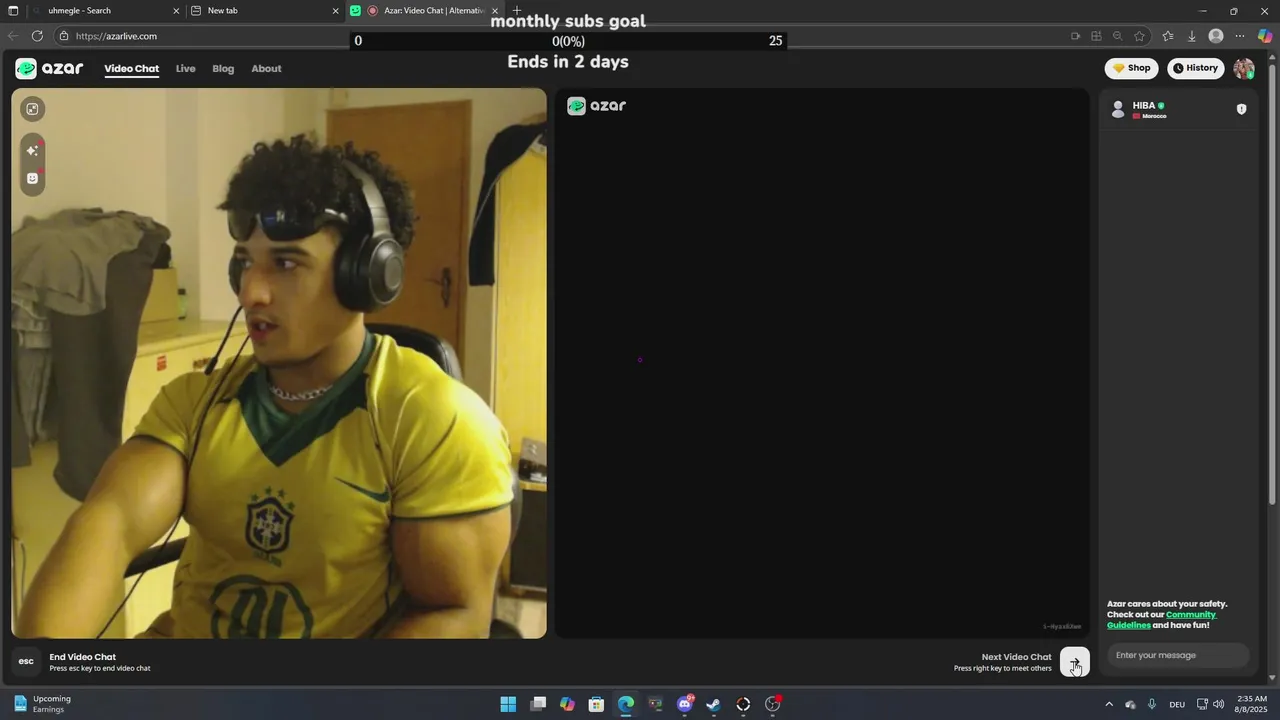
Task: Click the Azar logo in header
Action: click(49, 68)
